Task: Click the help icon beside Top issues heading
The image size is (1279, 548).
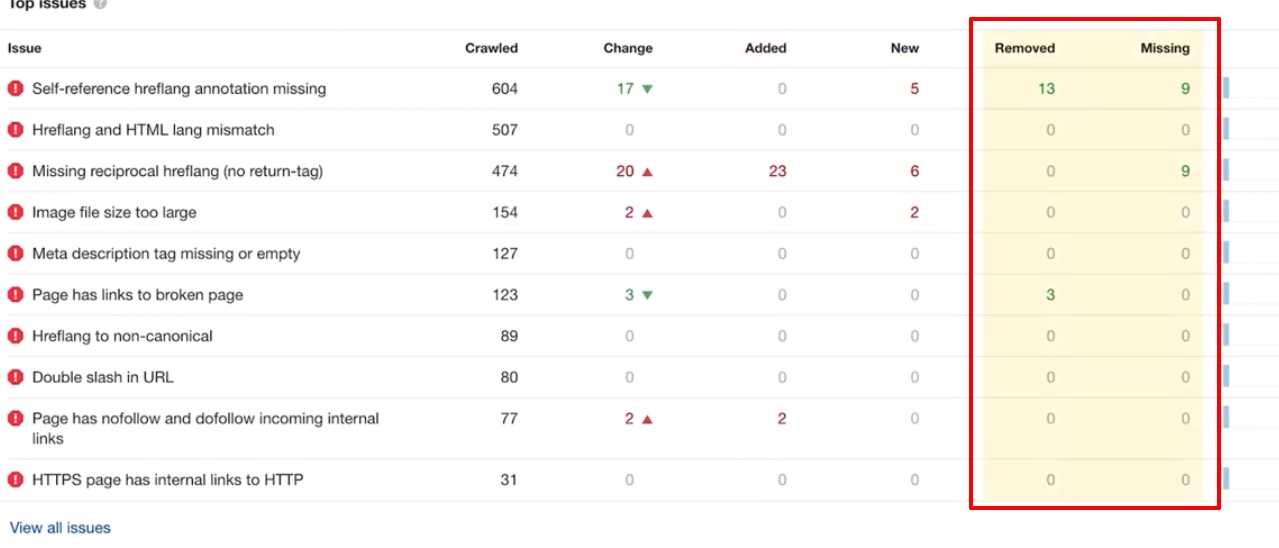Action: pos(100,4)
